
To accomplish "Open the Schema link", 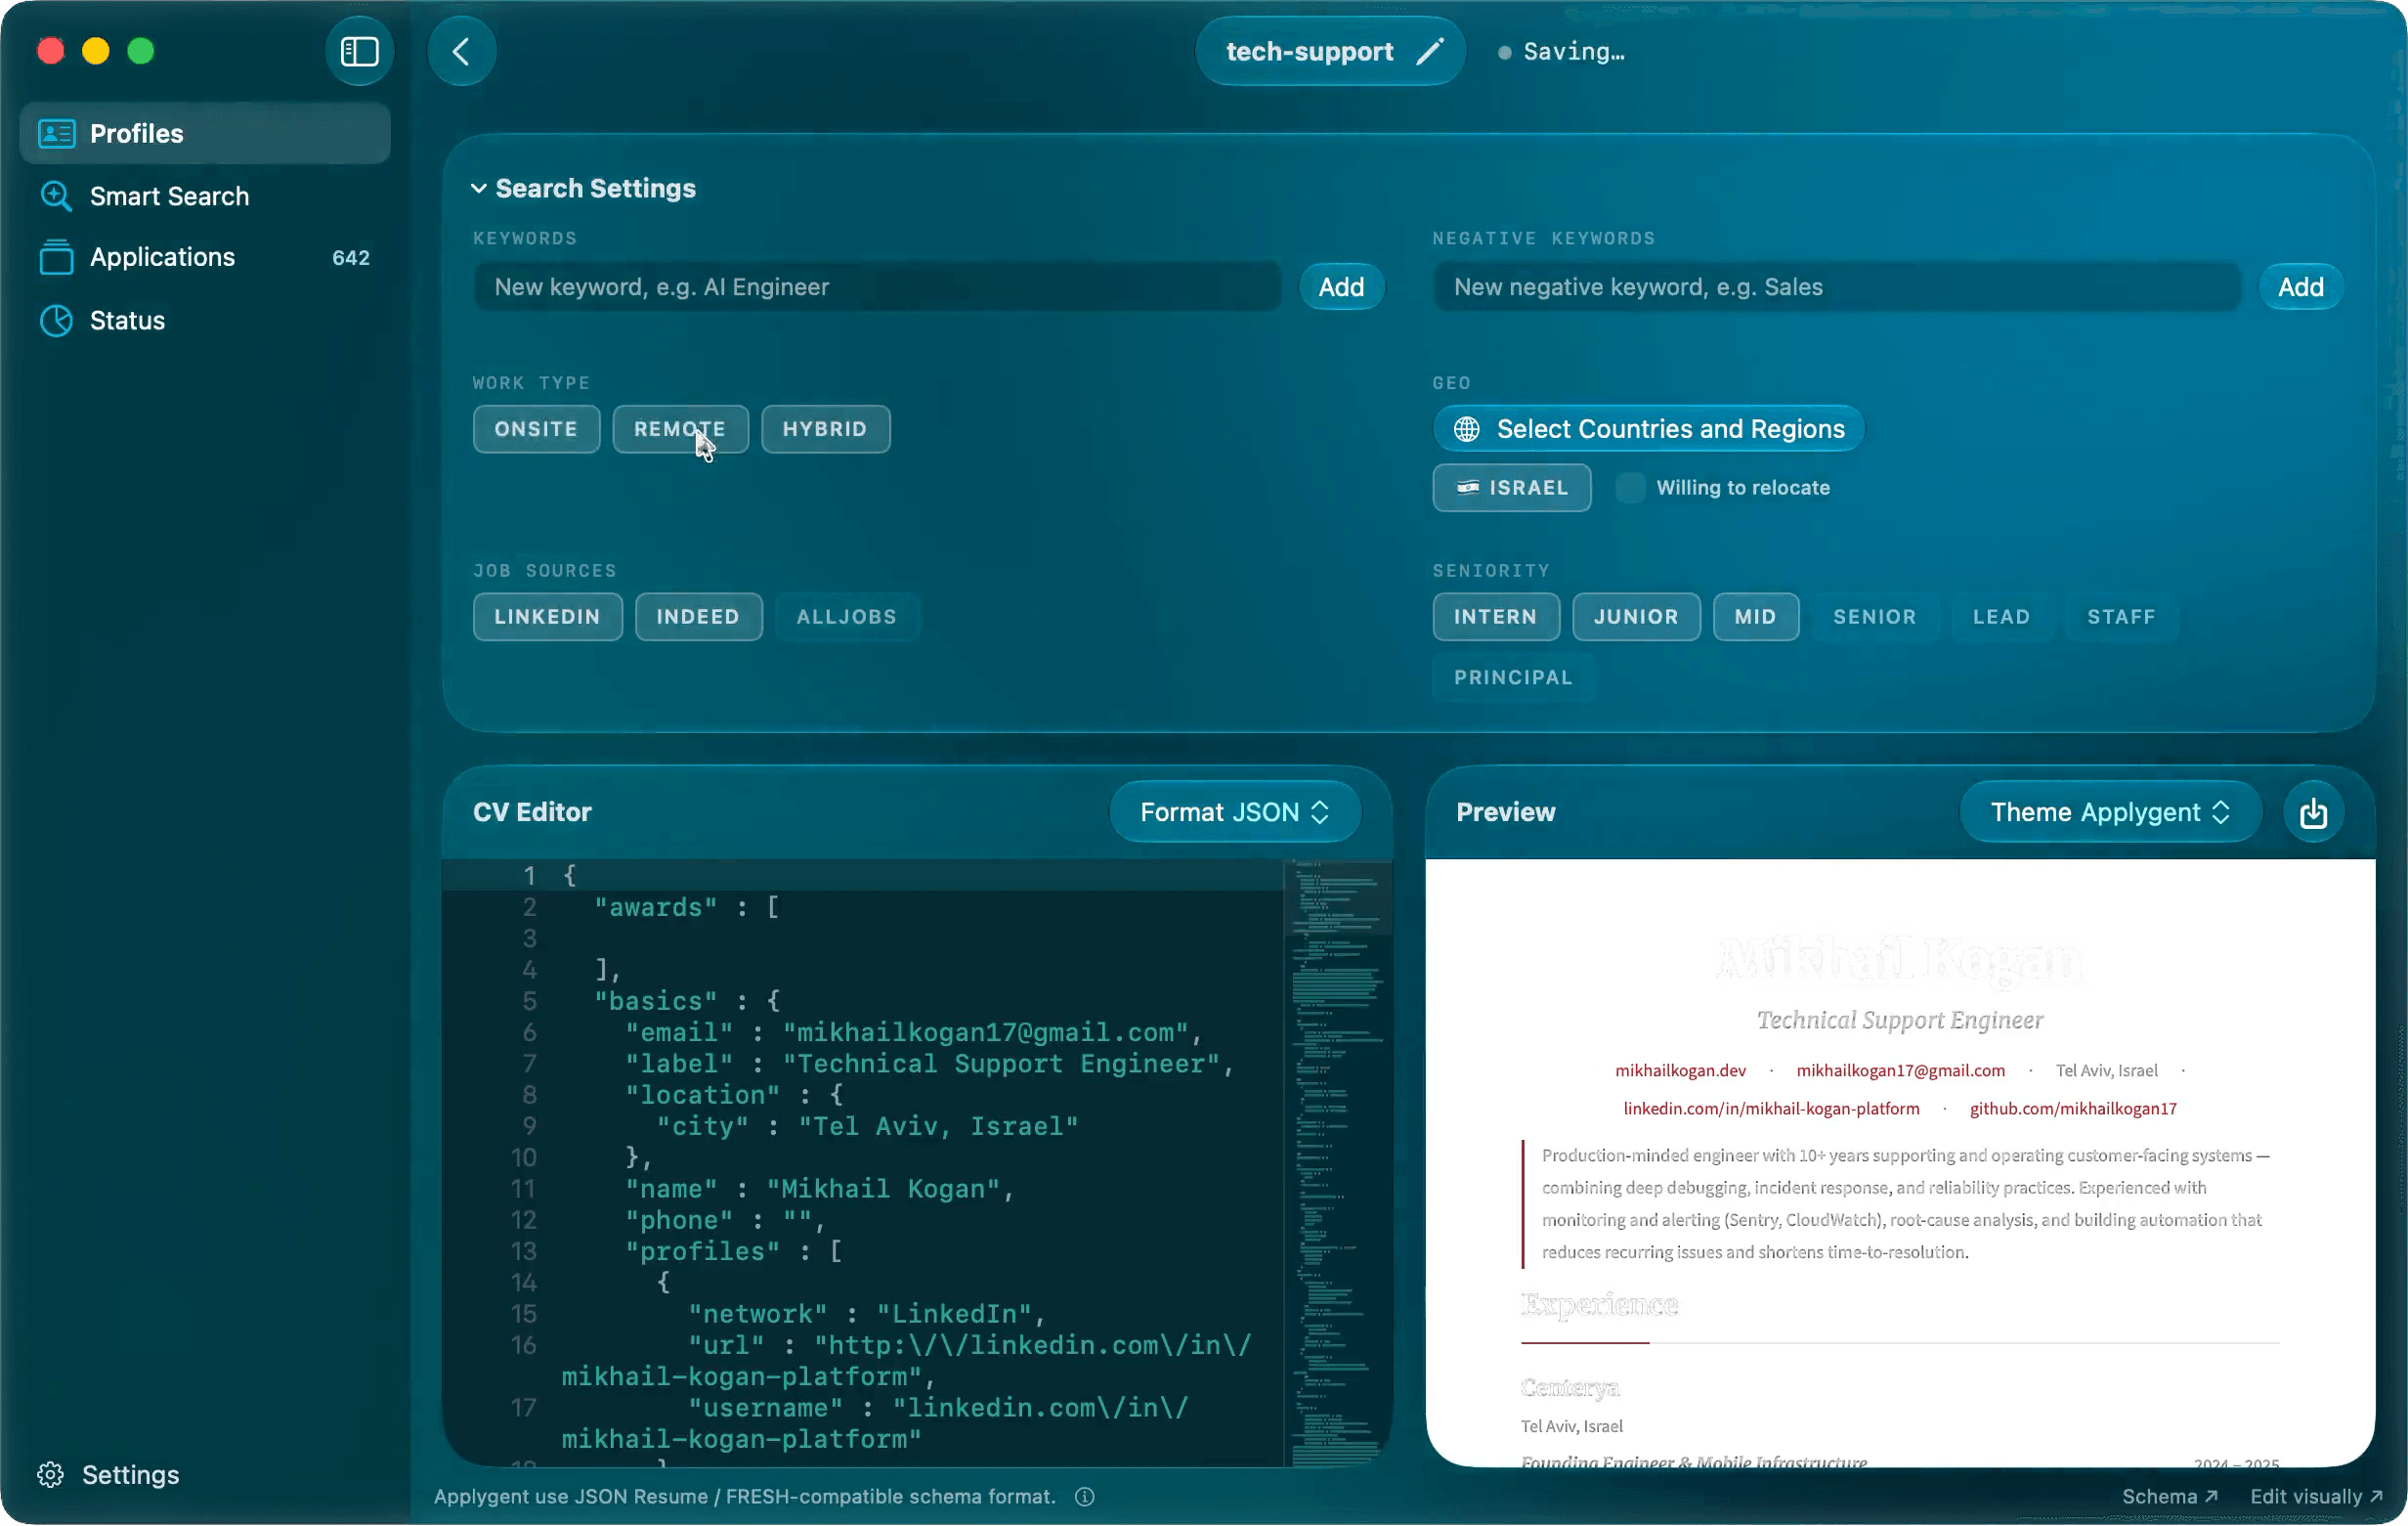I will (x=2170, y=1497).
